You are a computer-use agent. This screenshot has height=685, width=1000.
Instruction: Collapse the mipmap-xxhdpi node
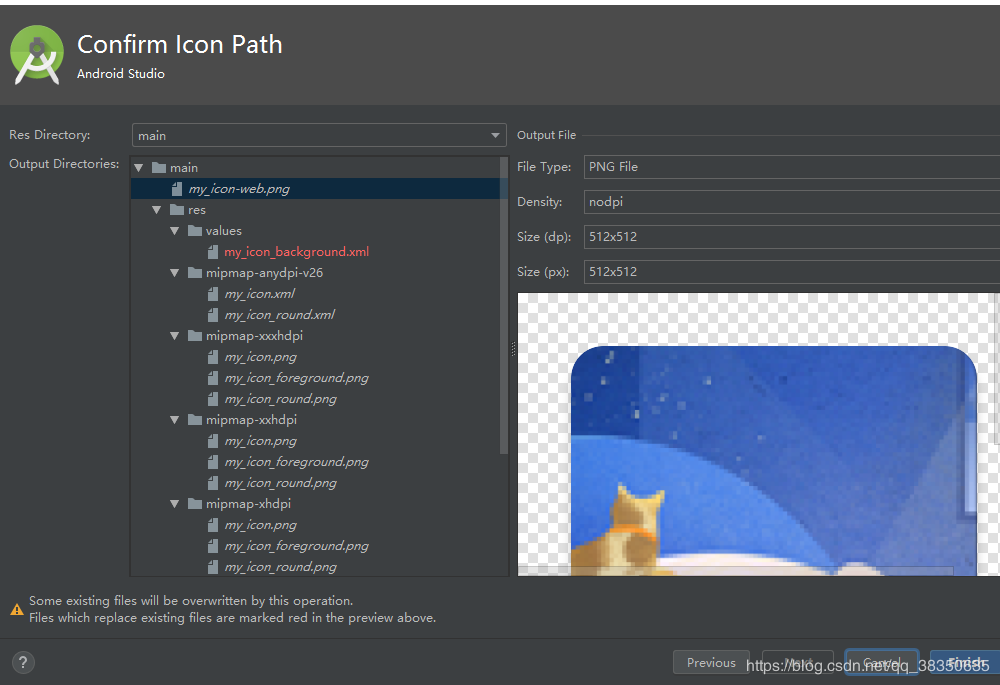click(x=175, y=420)
